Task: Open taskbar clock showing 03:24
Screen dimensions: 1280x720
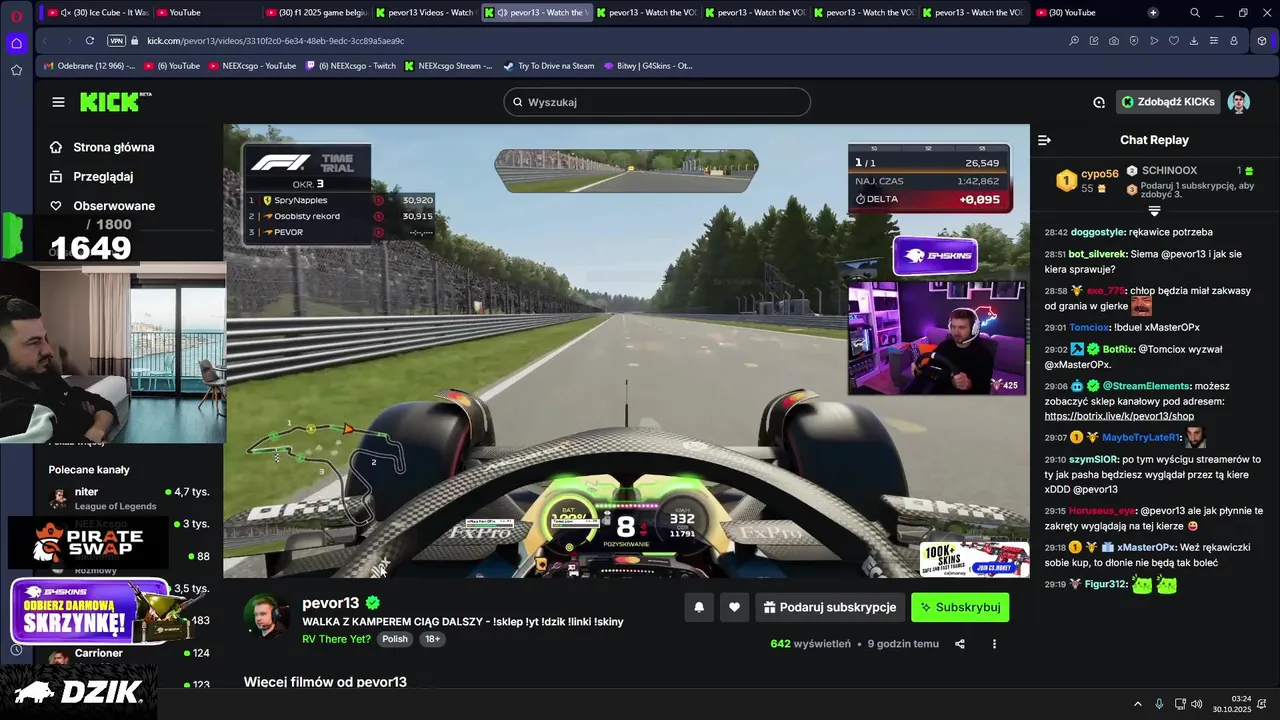Action: coord(1232,704)
